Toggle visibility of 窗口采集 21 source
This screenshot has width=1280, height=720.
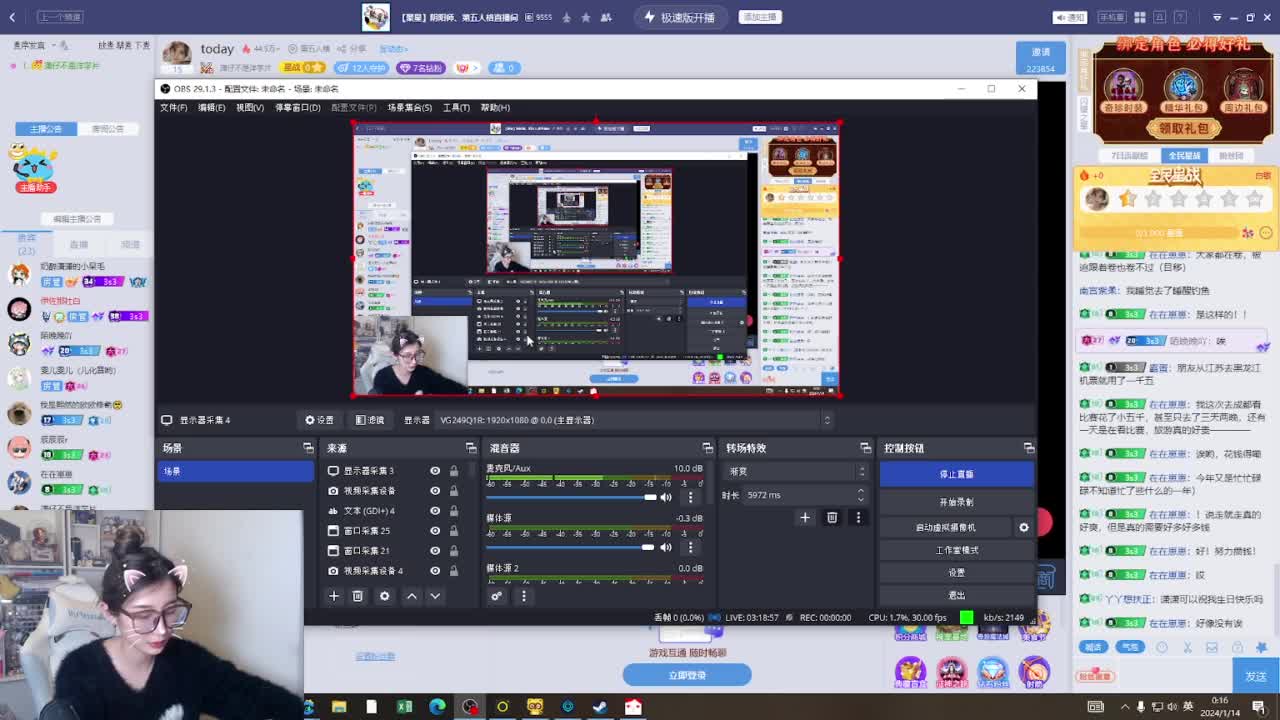click(435, 551)
